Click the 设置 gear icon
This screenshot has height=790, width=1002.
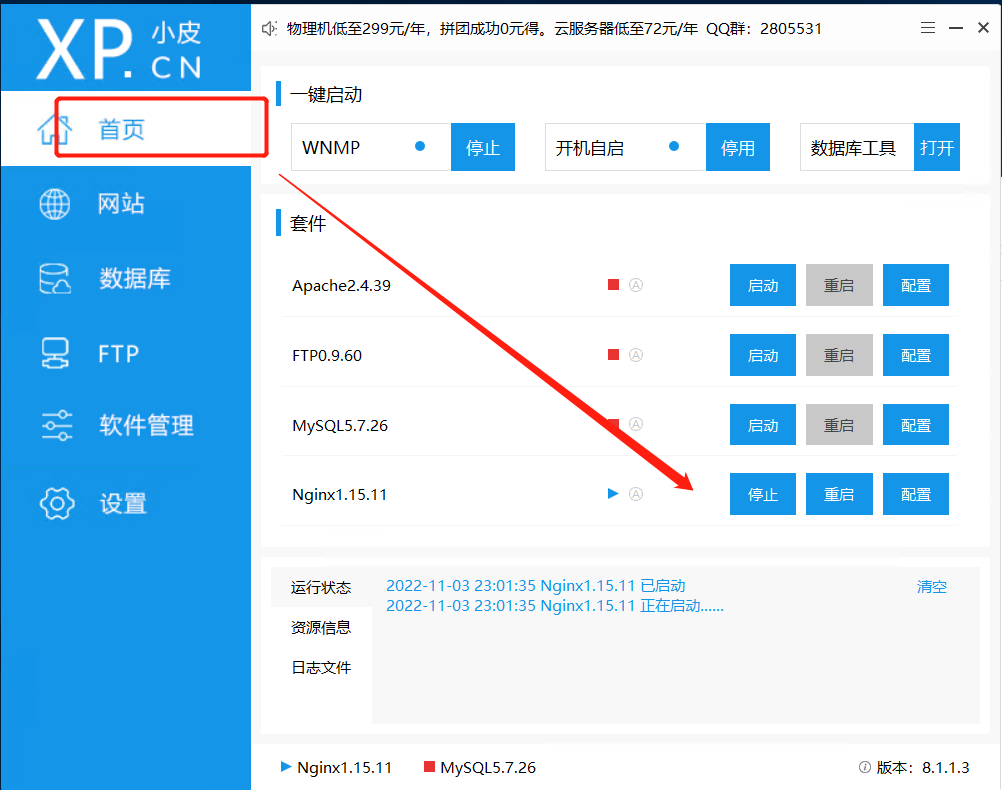(x=56, y=503)
